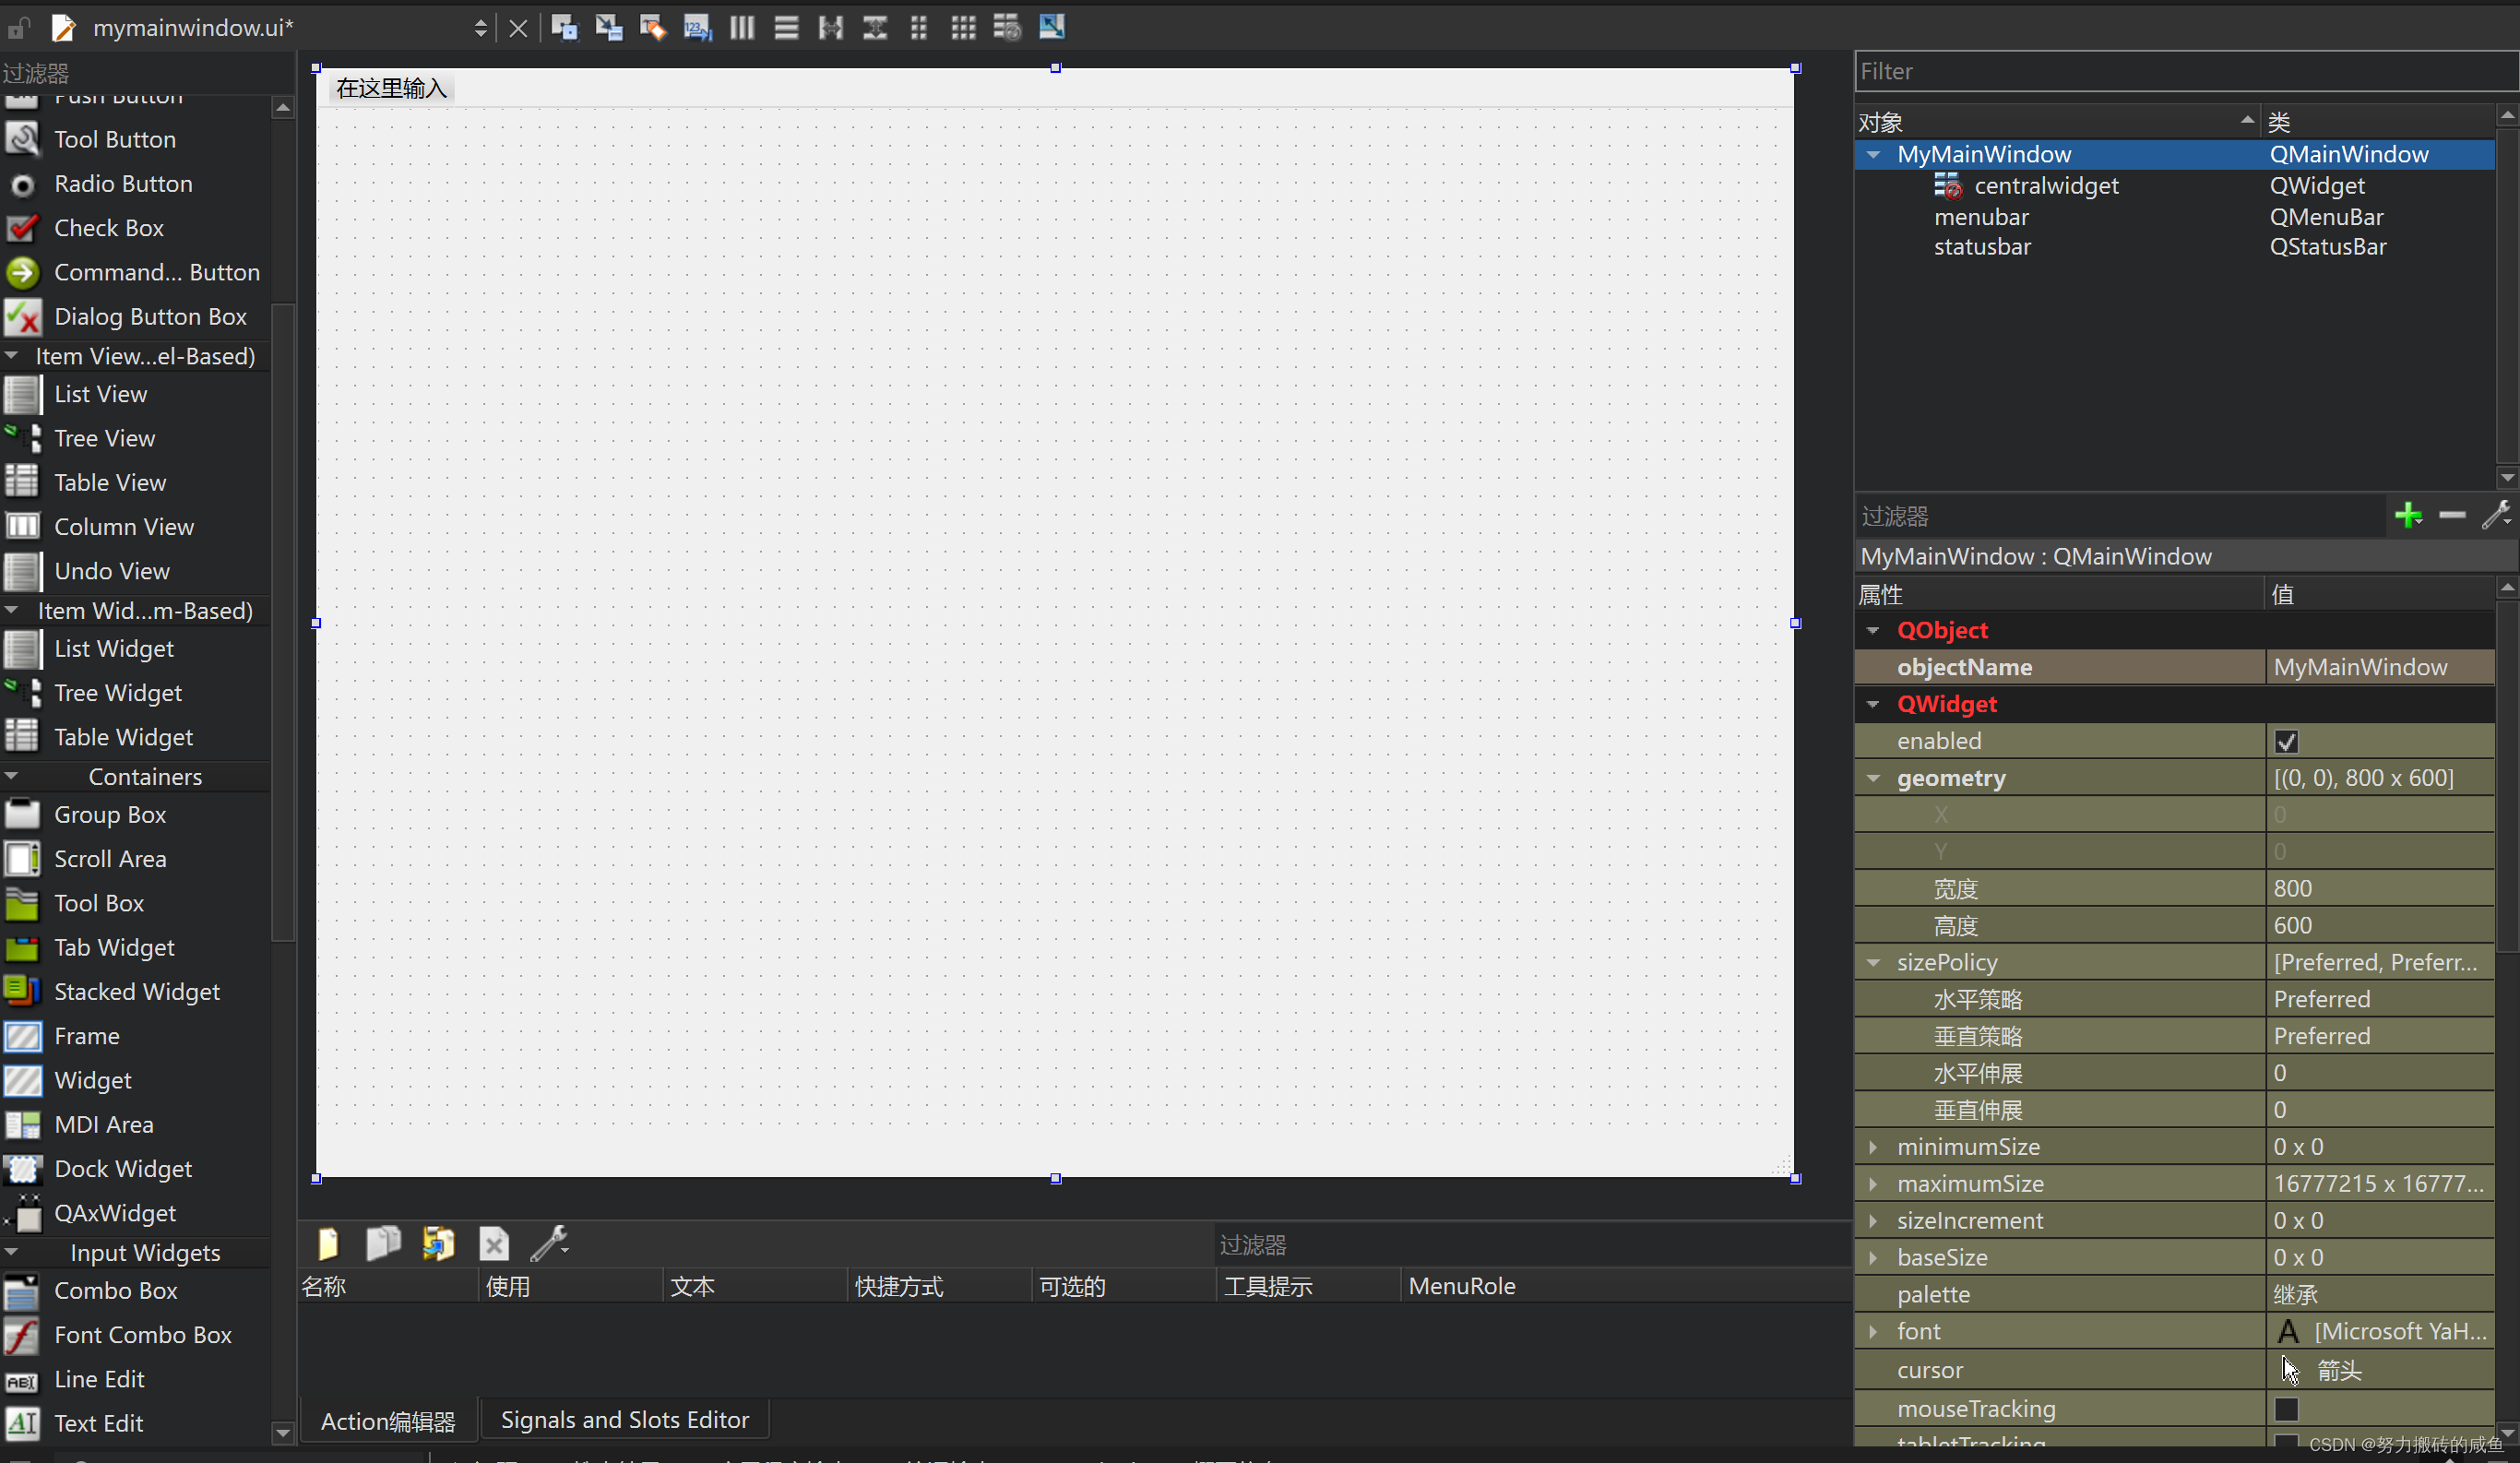Click the 在这里输入 menu placeholder

click(x=391, y=88)
